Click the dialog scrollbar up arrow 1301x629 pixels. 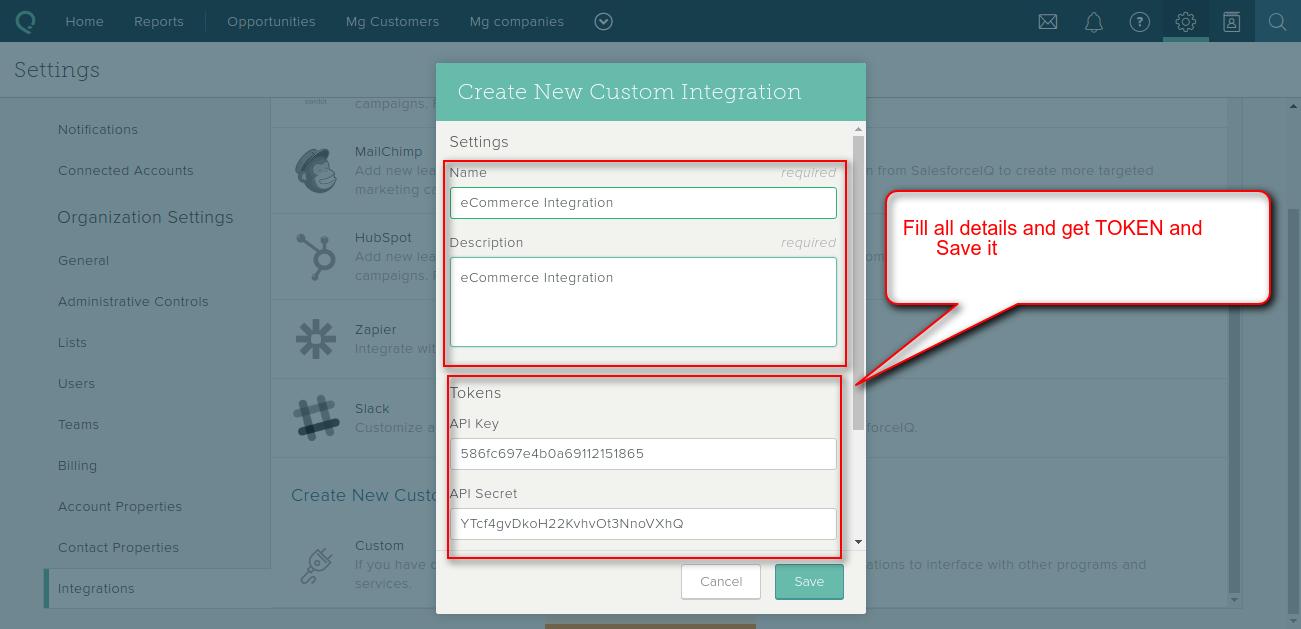coord(858,129)
